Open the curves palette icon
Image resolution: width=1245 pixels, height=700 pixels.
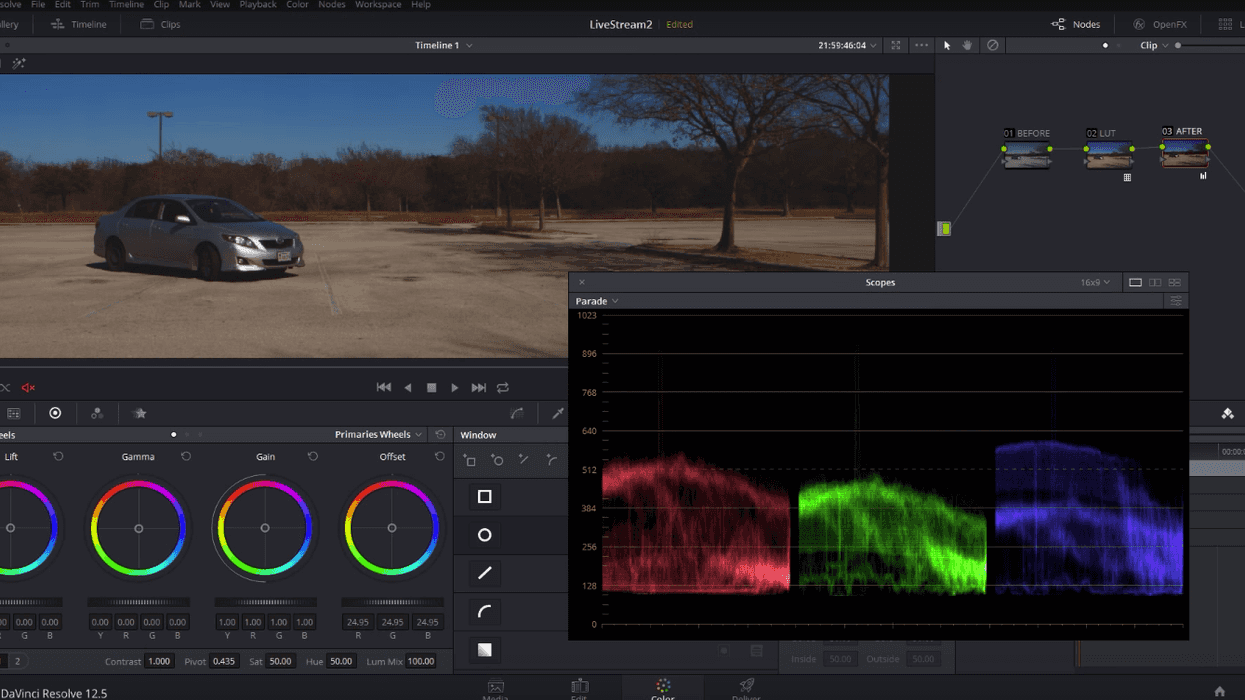517,413
